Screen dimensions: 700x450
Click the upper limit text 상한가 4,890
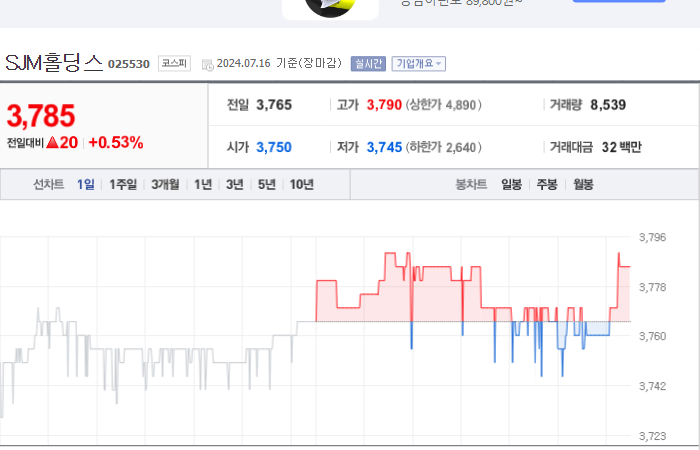[444, 105]
